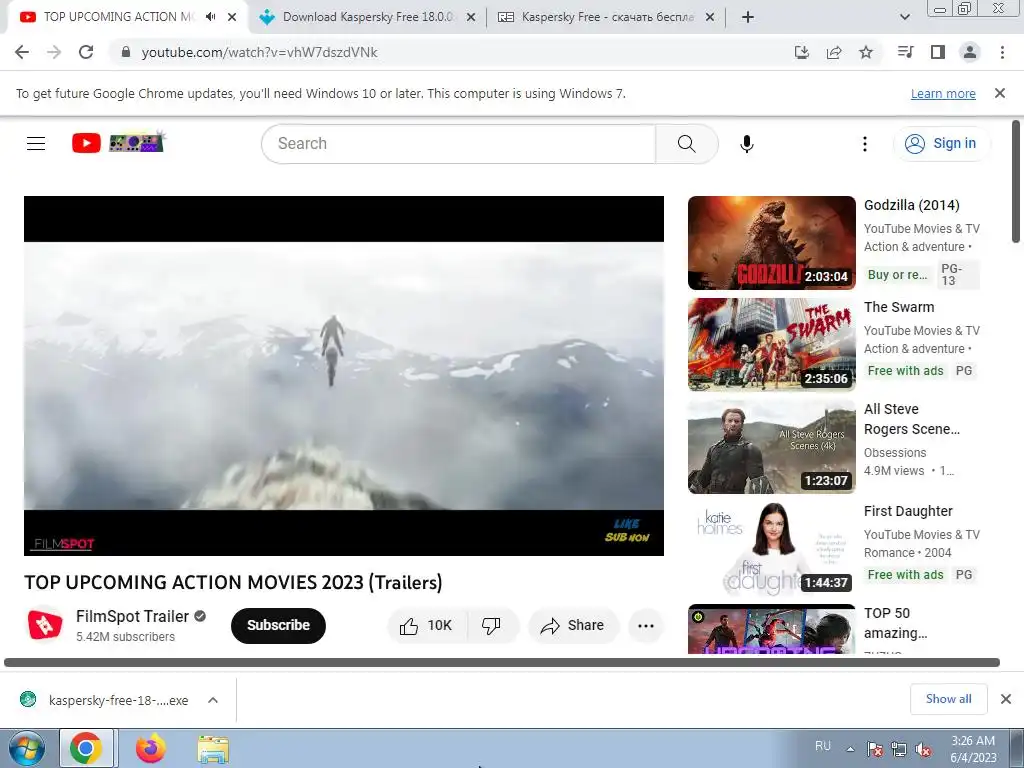The width and height of the screenshot is (1024, 768).
Task: Open the tab search dropdown arrow
Action: click(x=904, y=17)
